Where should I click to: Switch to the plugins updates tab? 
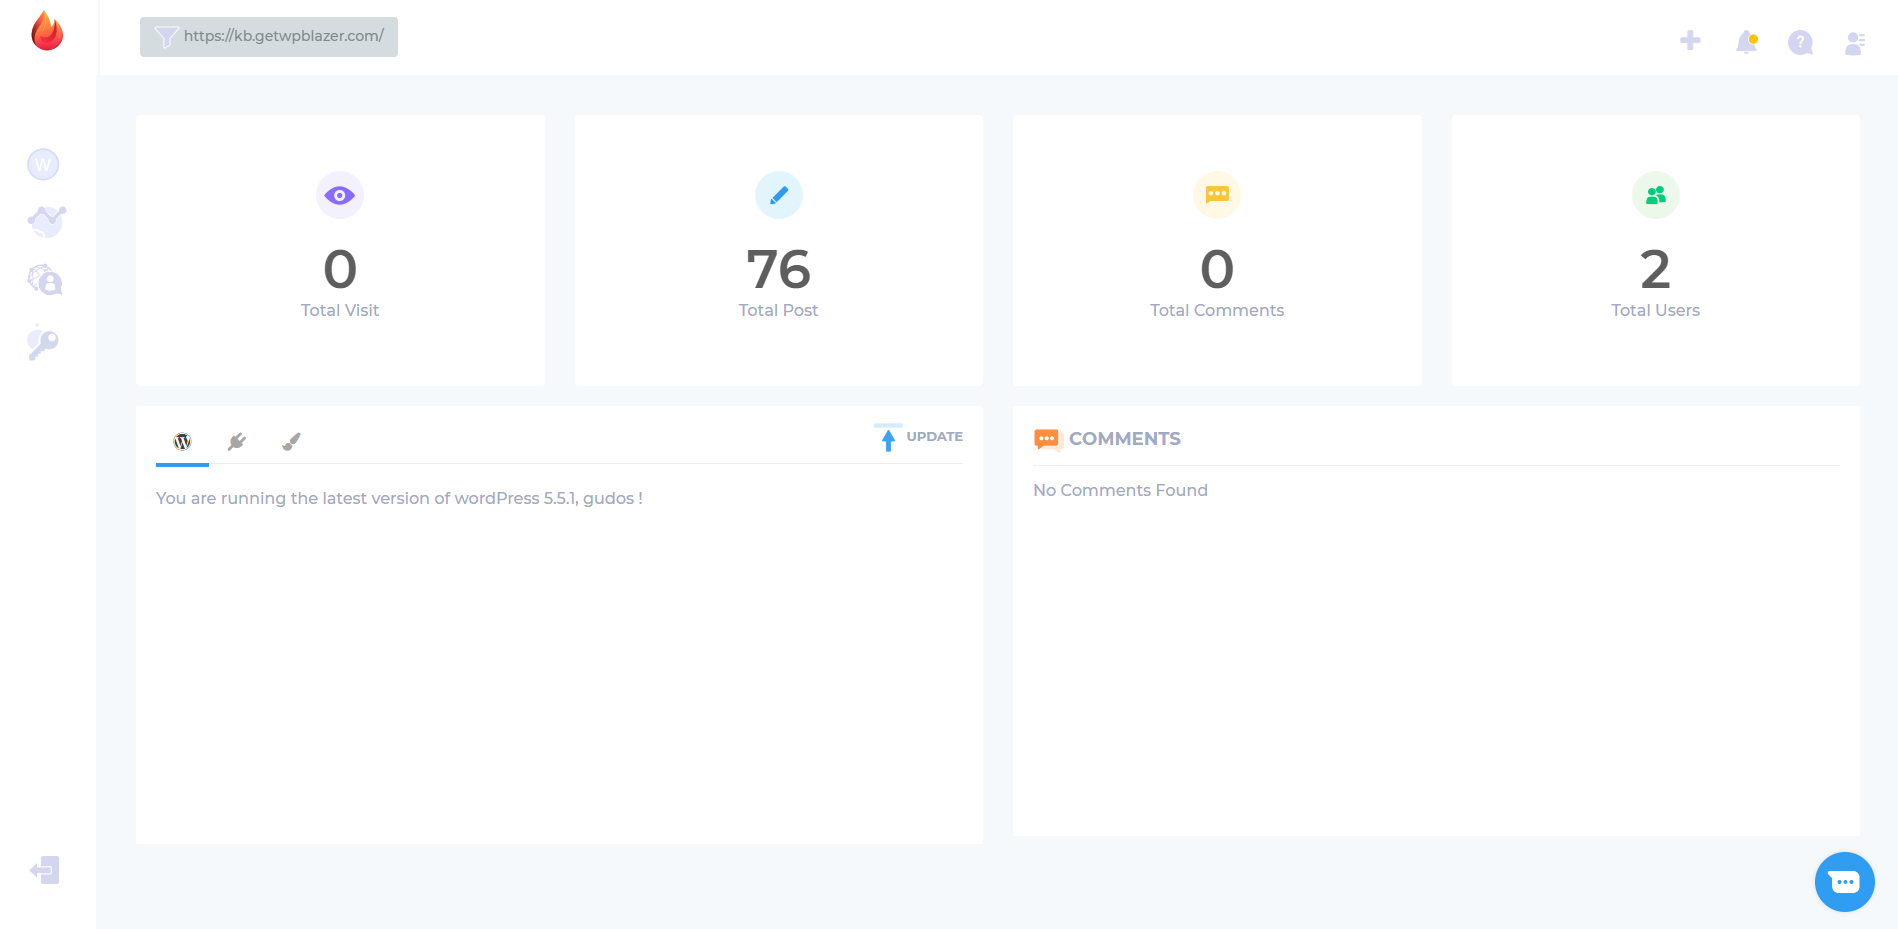[237, 442]
